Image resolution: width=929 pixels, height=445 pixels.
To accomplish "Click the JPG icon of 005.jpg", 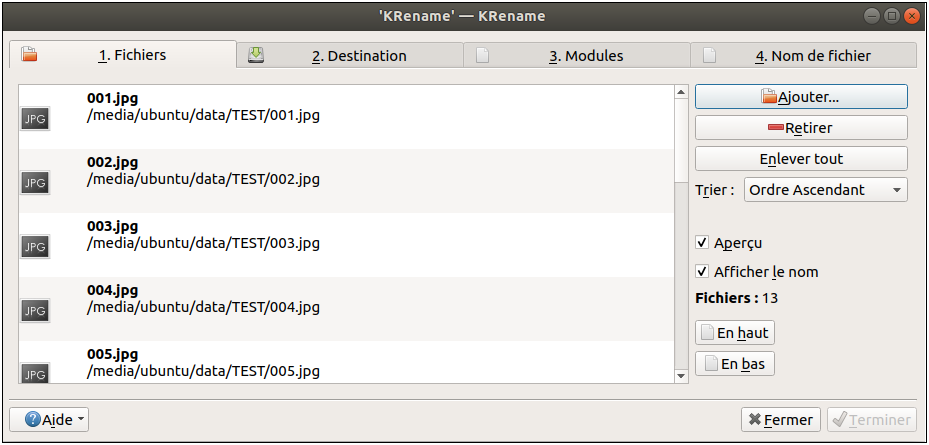I will pos(35,373).
